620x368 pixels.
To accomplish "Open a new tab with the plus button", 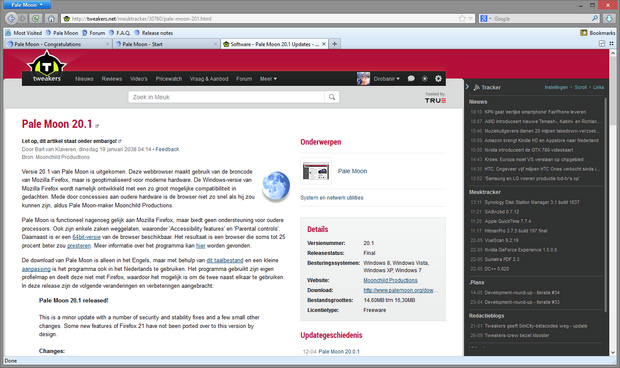I will click(x=335, y=44).
